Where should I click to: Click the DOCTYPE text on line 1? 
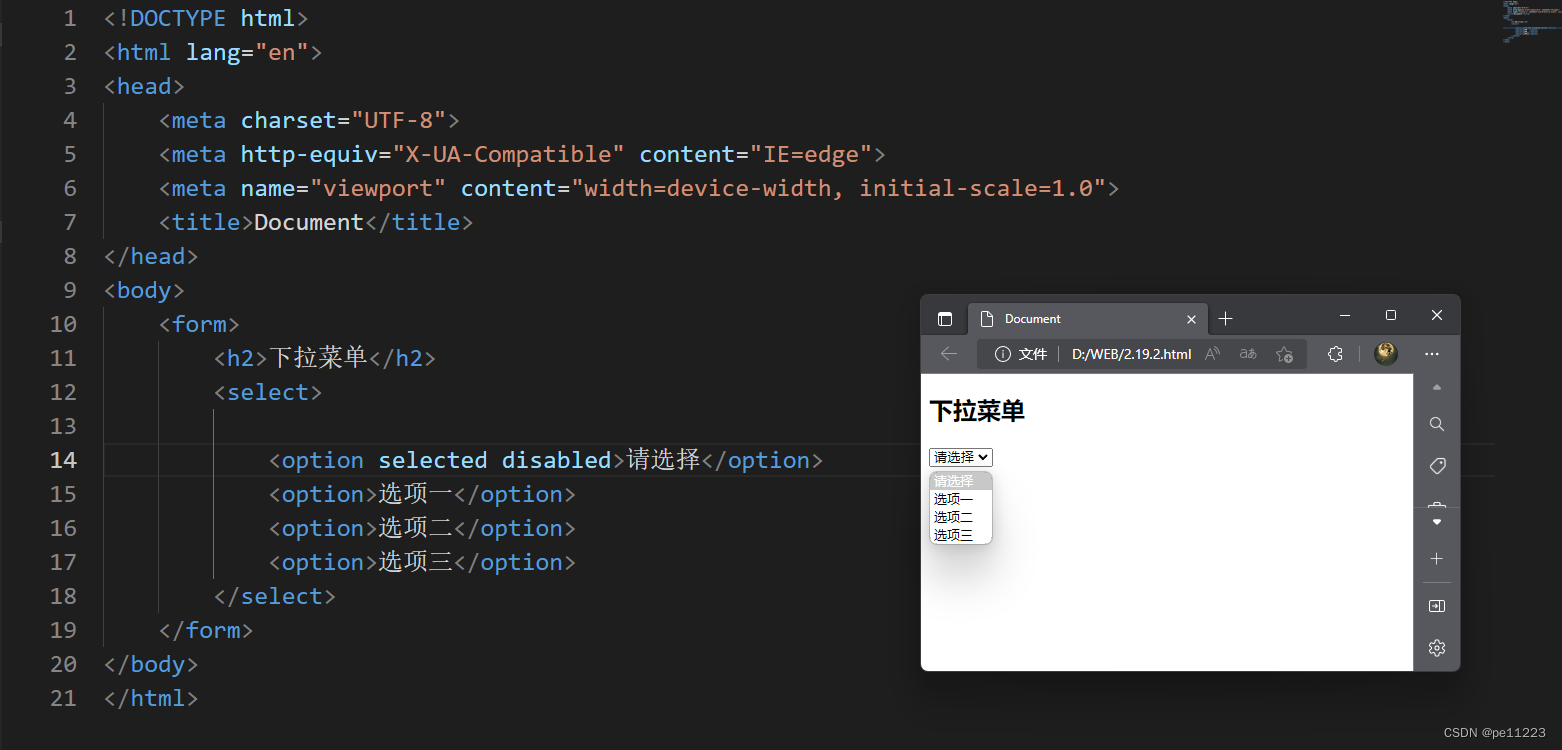178,18
